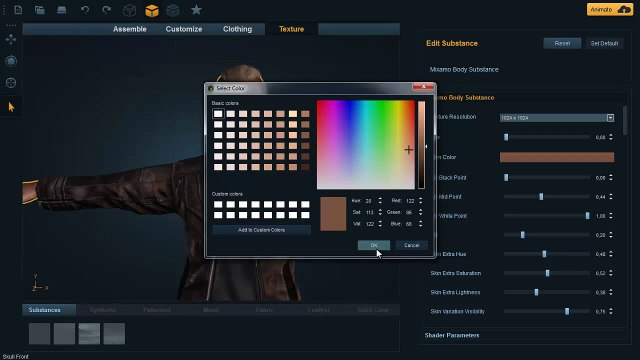Select the third substance thumbnail
The image size is (640, 360).
coord(89,333)
